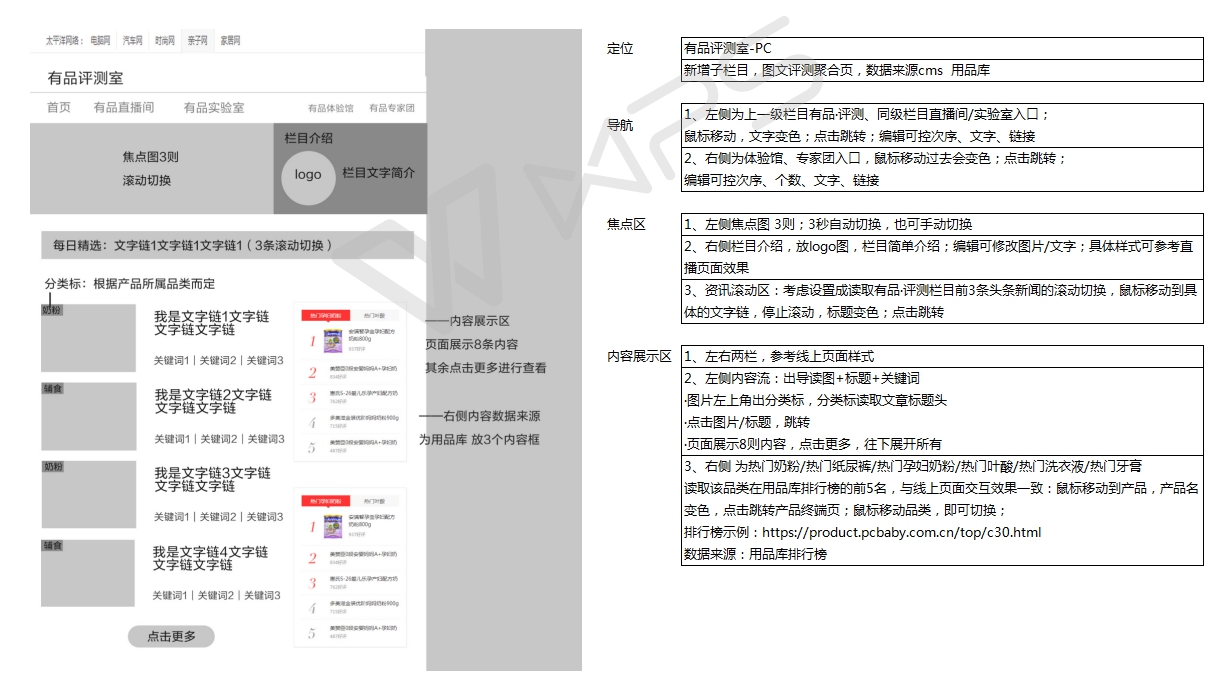This screenshot has height=693, width=1221.
Task: Select 亲子网 in the top network bar
Action: coord(197,41)
